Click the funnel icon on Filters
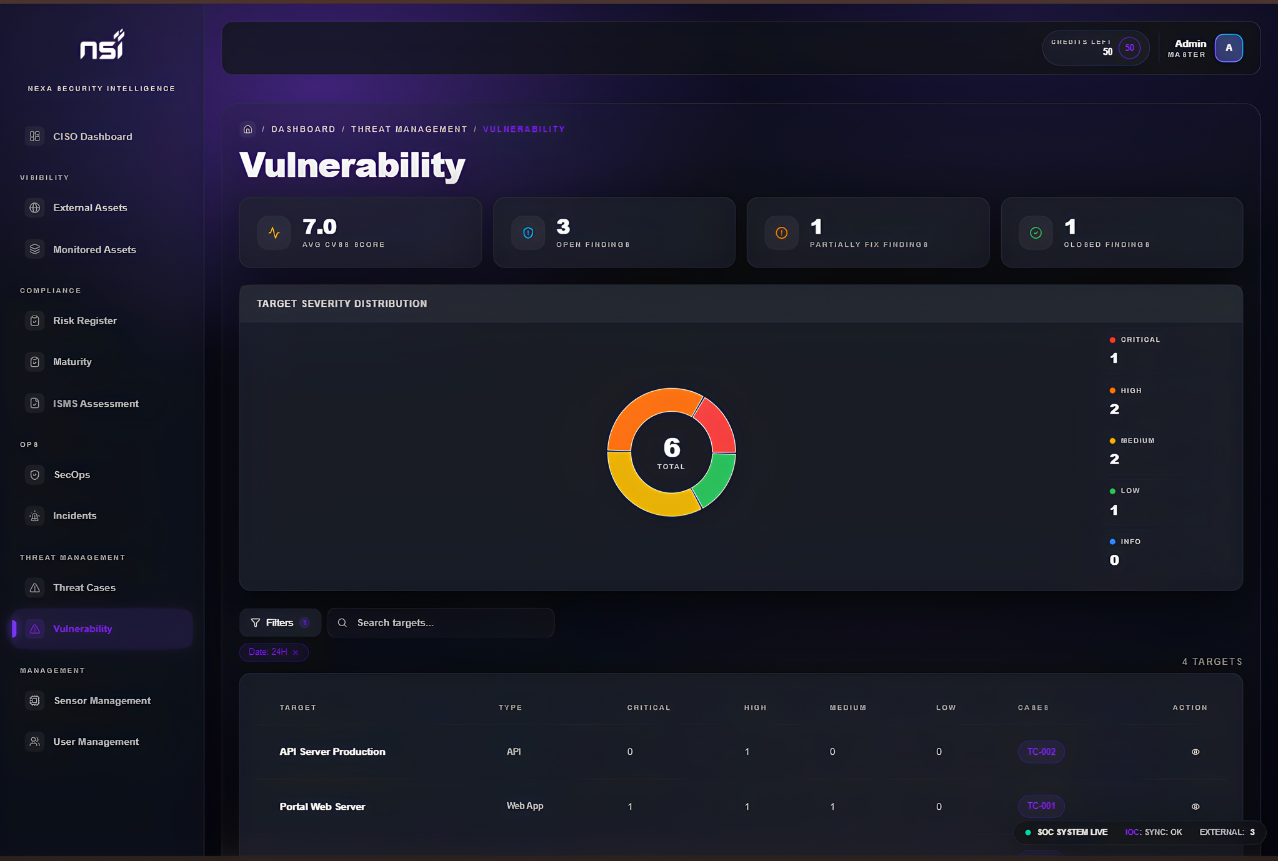Screen dimensions: 1278x861 [255, 623]
